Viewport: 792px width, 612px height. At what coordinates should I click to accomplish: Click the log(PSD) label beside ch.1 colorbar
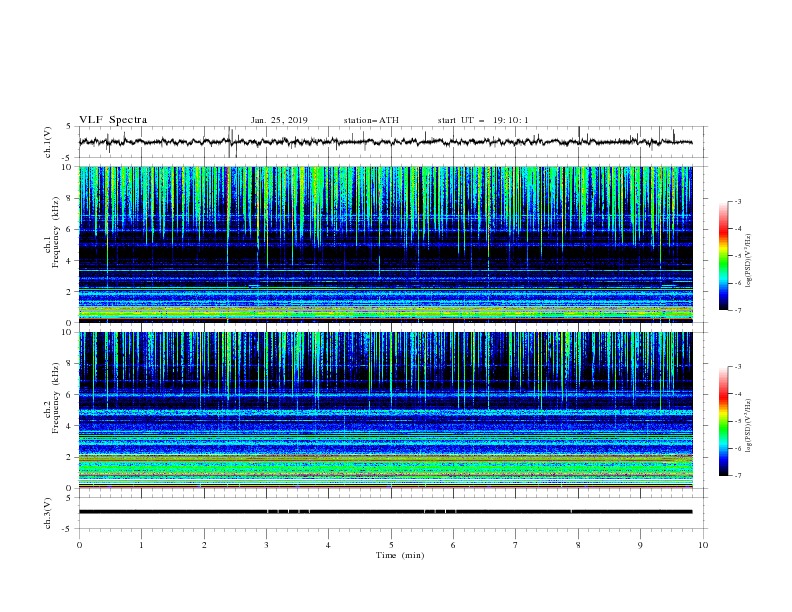coord(748,261)
